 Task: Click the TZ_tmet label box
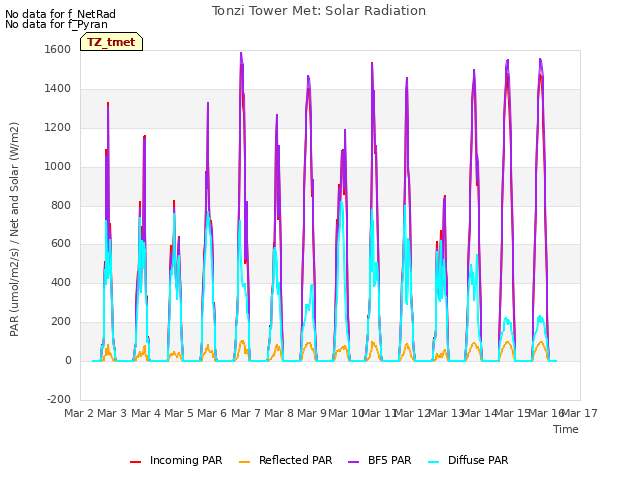coord(111,42)
